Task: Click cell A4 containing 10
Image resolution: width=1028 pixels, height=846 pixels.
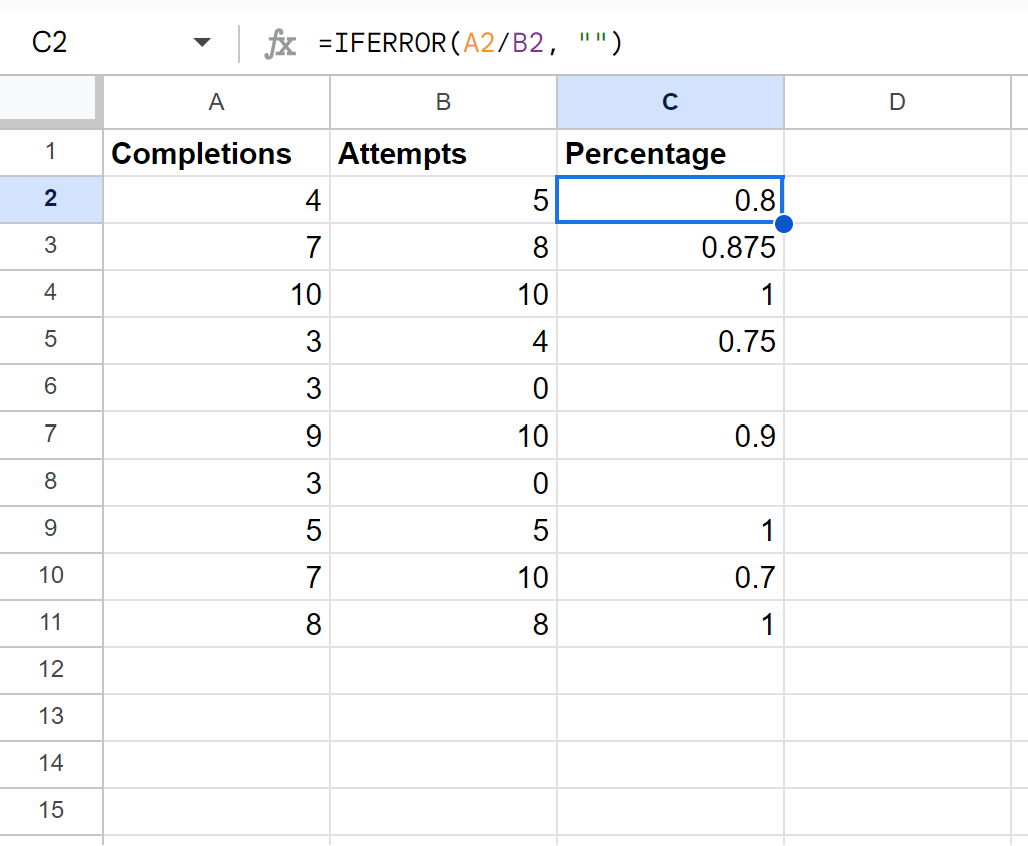Action: coord(216,294)
